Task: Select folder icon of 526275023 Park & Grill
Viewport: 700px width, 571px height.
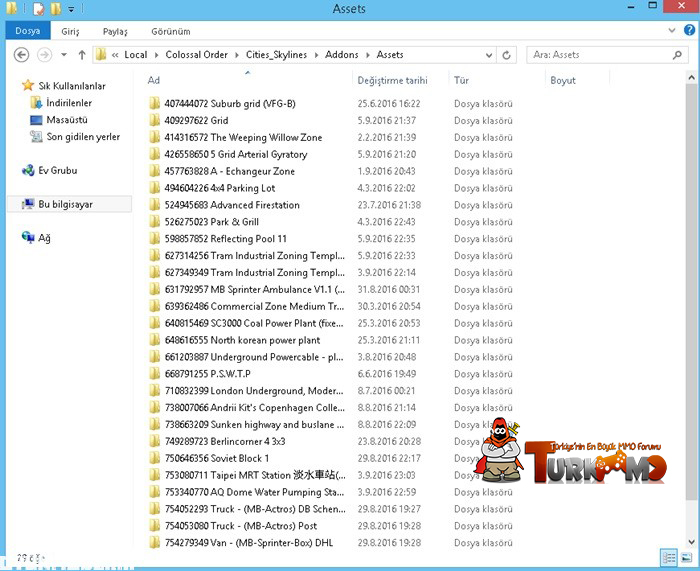Action: tap(154, 222)
